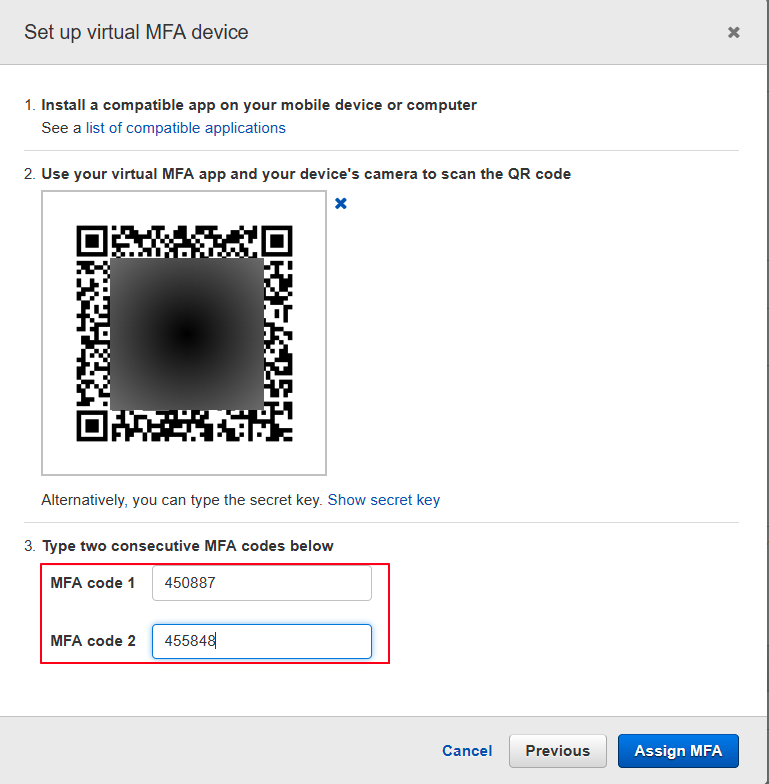Close the Set up virtual MFA device dialog
The width and height of the screenshot is (769, 784).
[x=733, y=32]
